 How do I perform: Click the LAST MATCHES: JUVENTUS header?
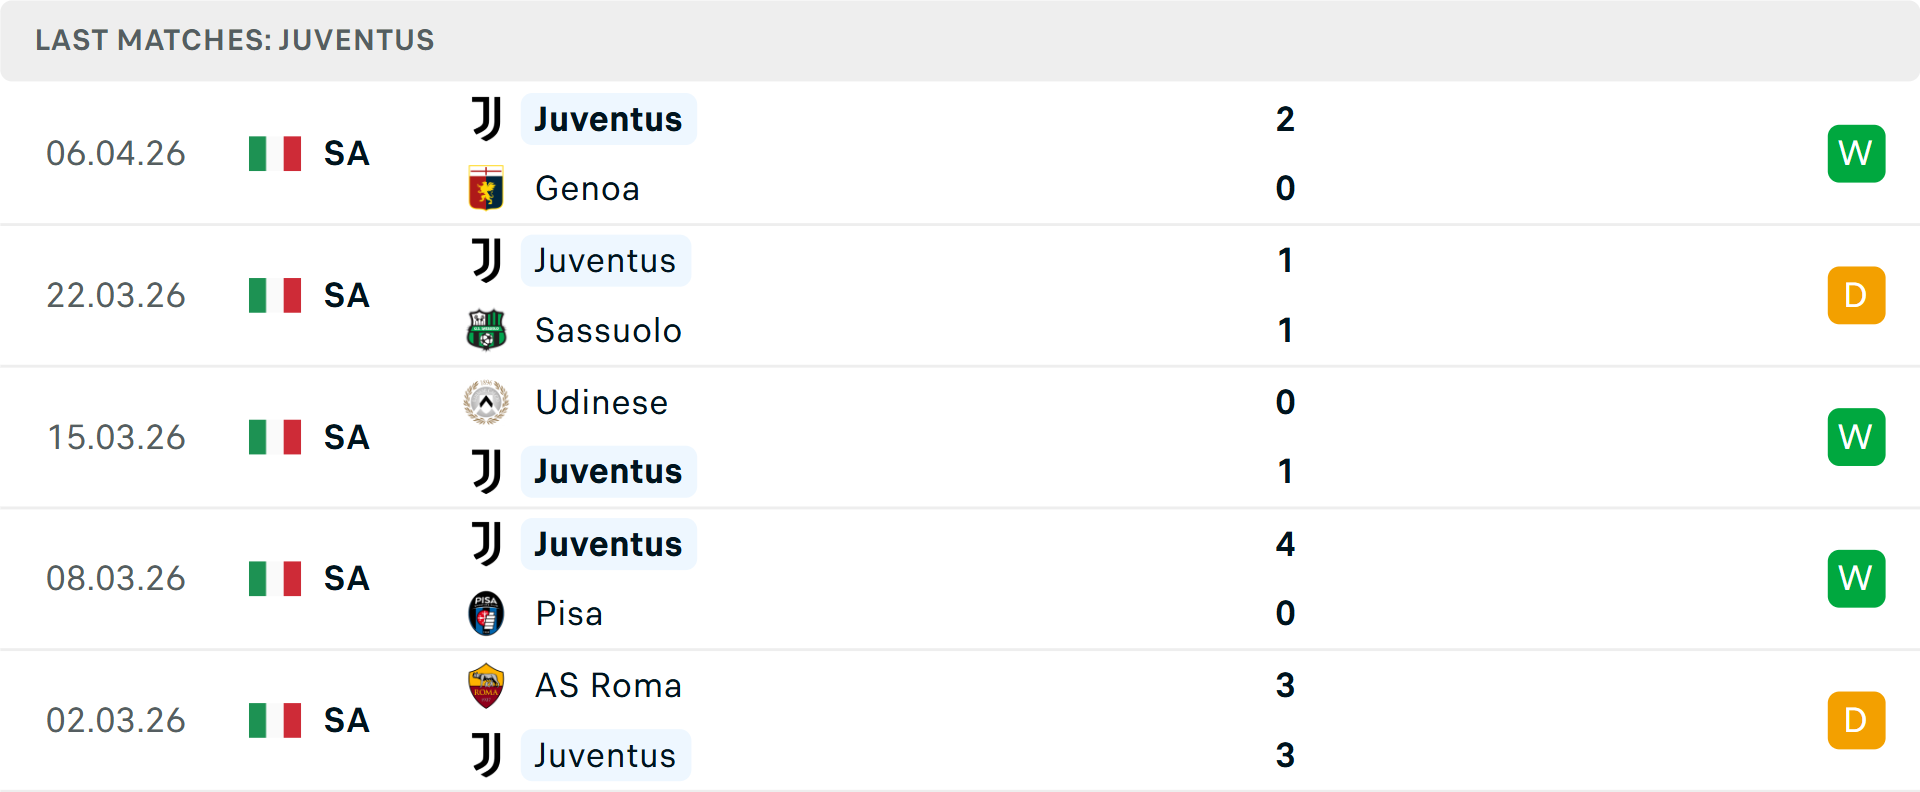234,40
